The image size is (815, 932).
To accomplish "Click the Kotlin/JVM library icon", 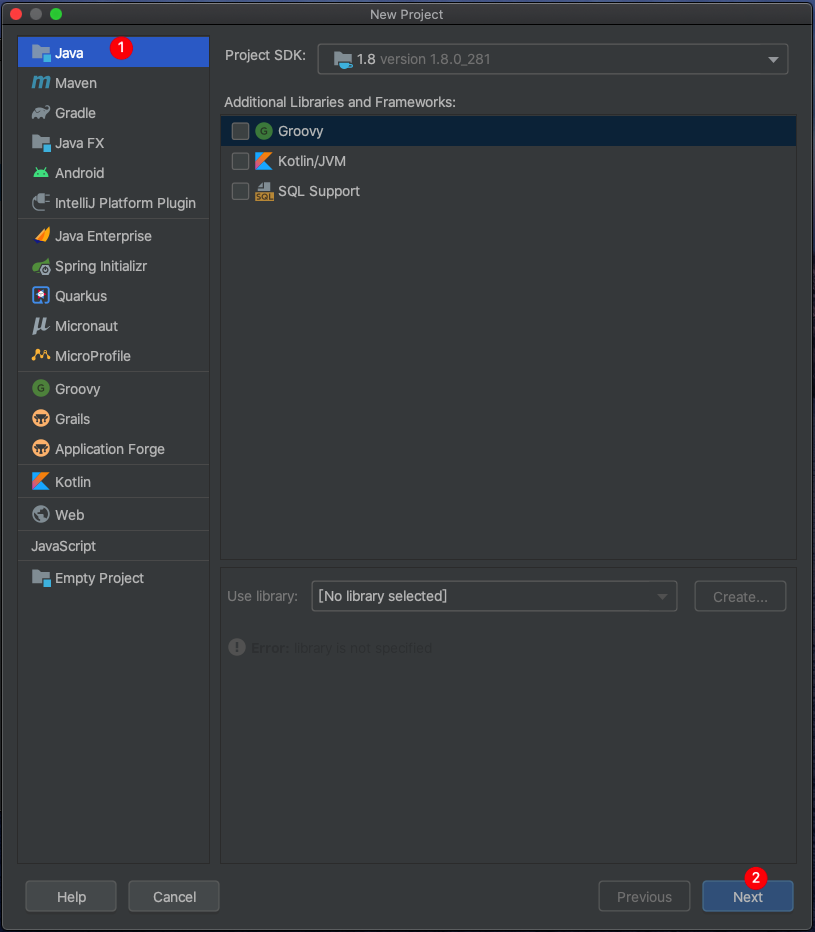I will click(264, 161).
